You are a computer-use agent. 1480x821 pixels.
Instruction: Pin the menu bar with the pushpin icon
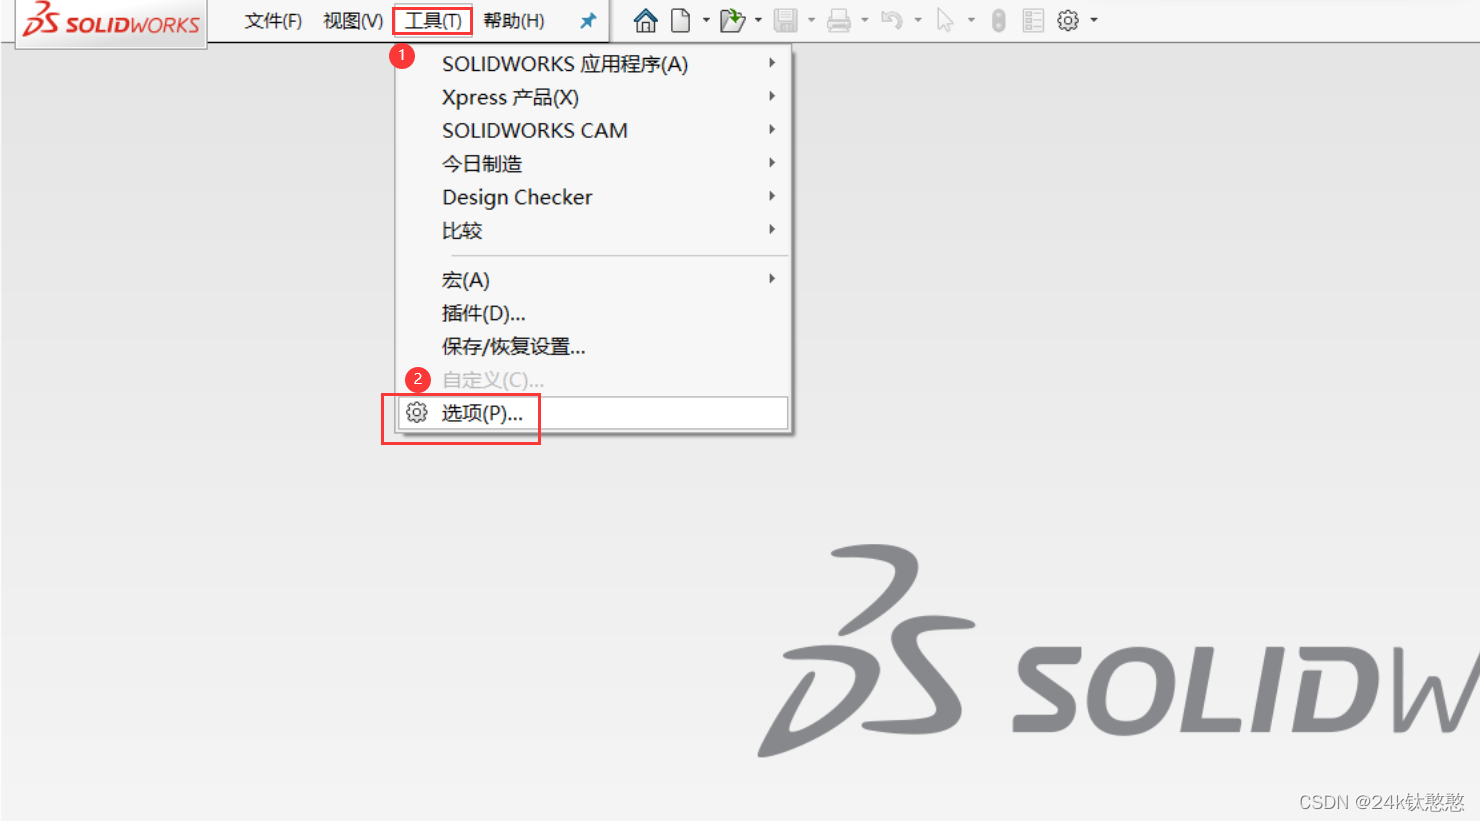[588, 21]
